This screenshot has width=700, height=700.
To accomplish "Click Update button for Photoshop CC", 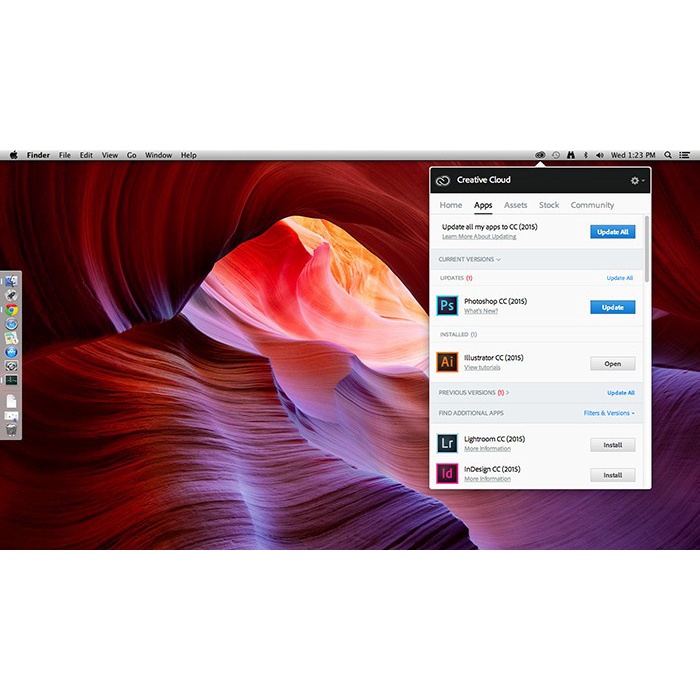I will coord(612,307).
